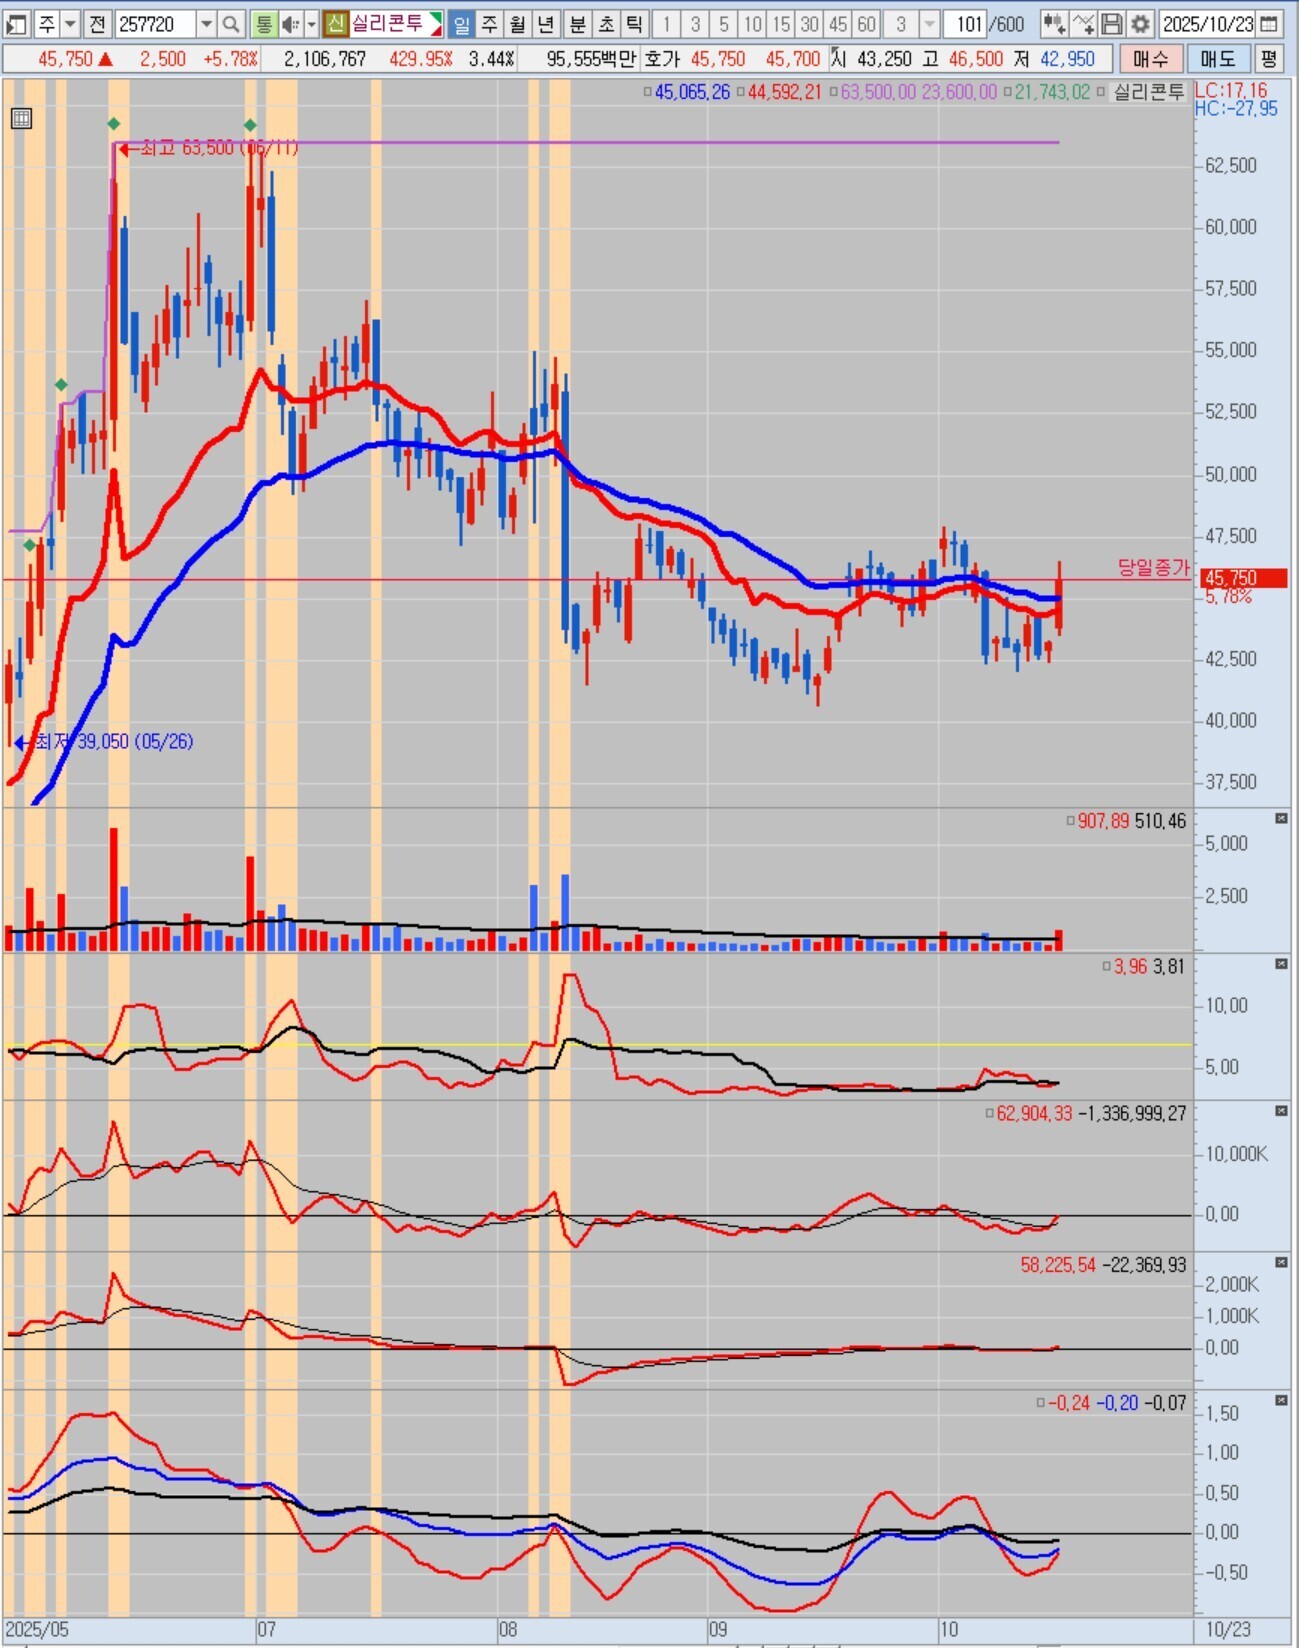Click the 실리콘투 stock name in toolbar
This screenshot has height=1648, width=1299.
[x=387, y=23]
